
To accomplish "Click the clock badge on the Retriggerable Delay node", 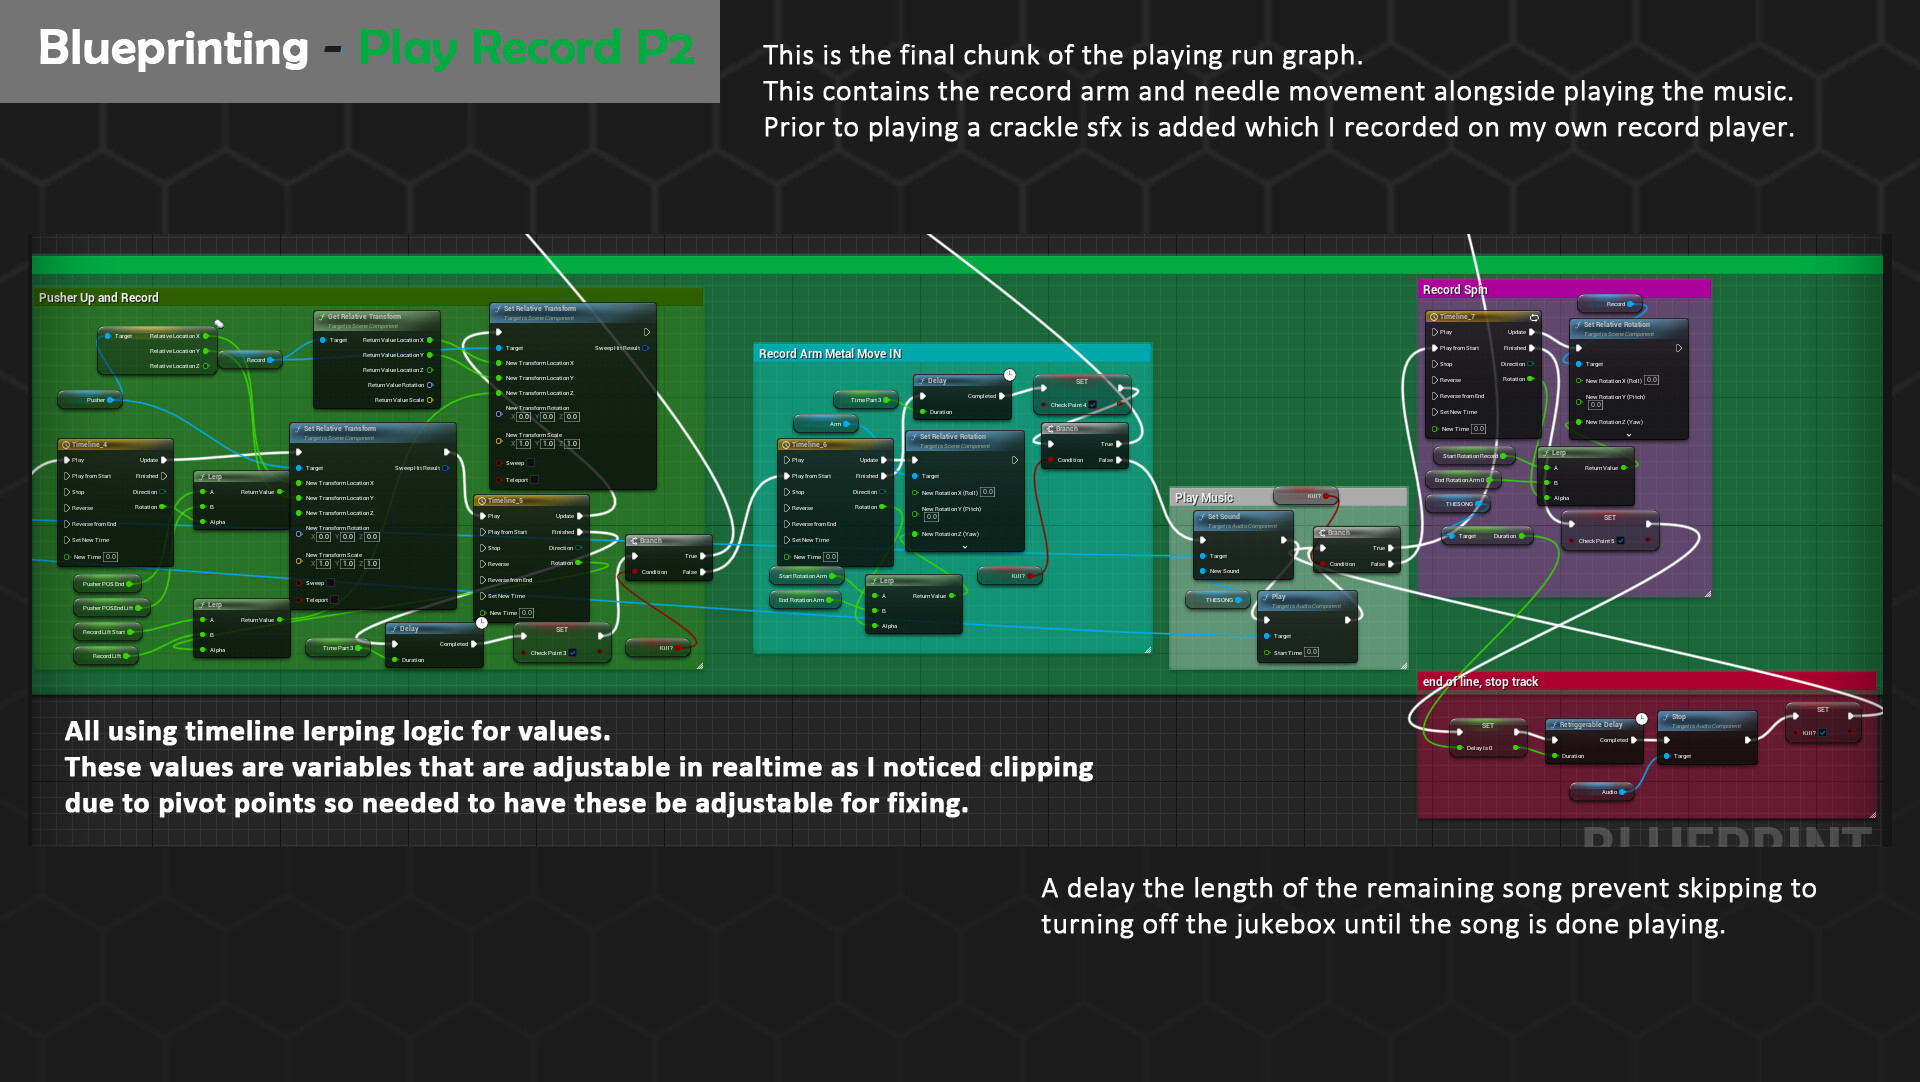I will pos(1641,718).
